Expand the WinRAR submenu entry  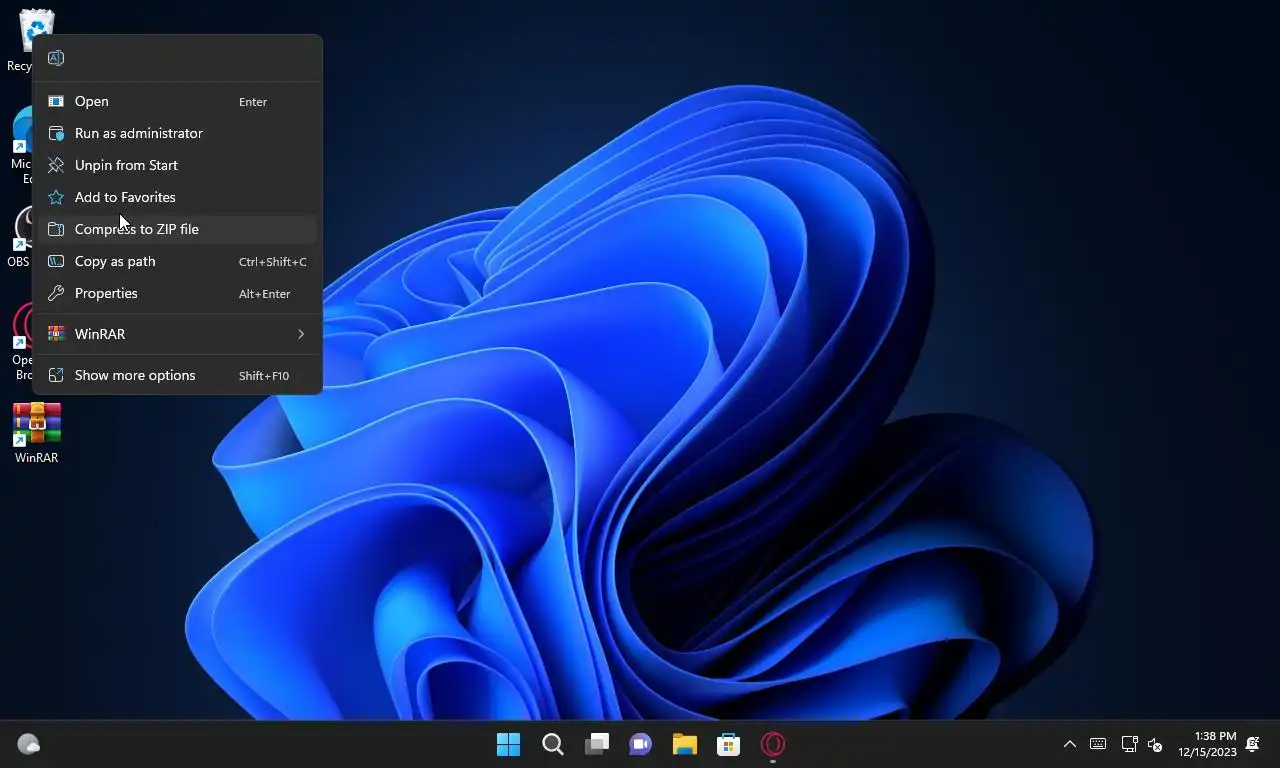178,334
